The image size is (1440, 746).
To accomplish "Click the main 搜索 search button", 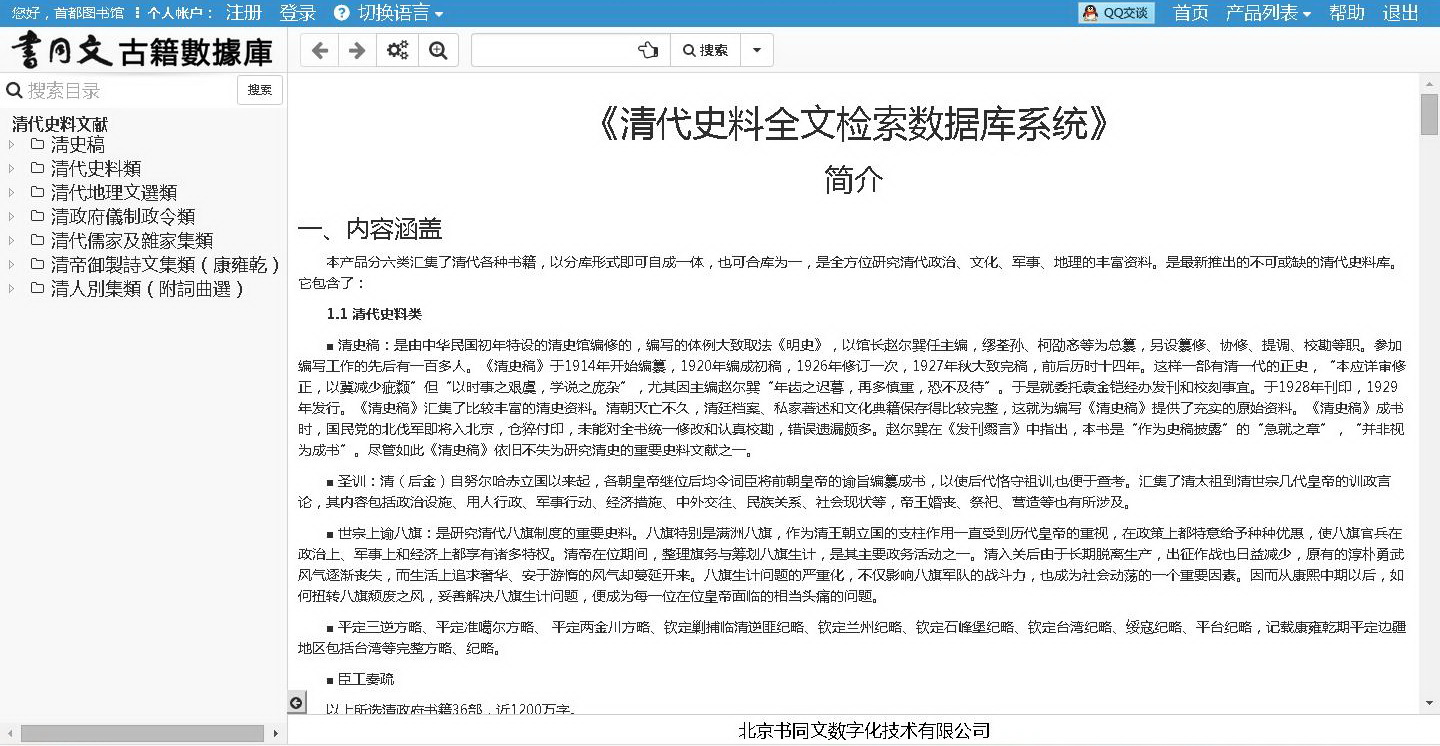I will [705, 50].
